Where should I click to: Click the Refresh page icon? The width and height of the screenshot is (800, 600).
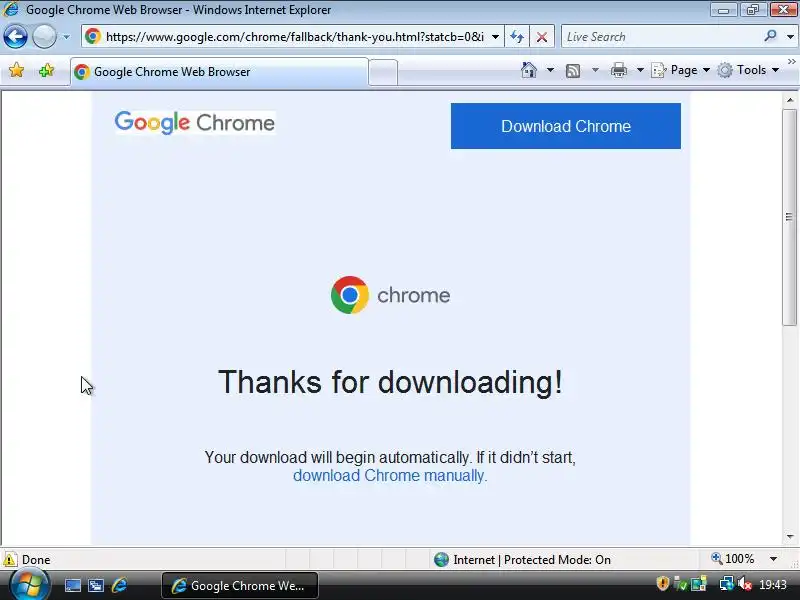point(517,37)
